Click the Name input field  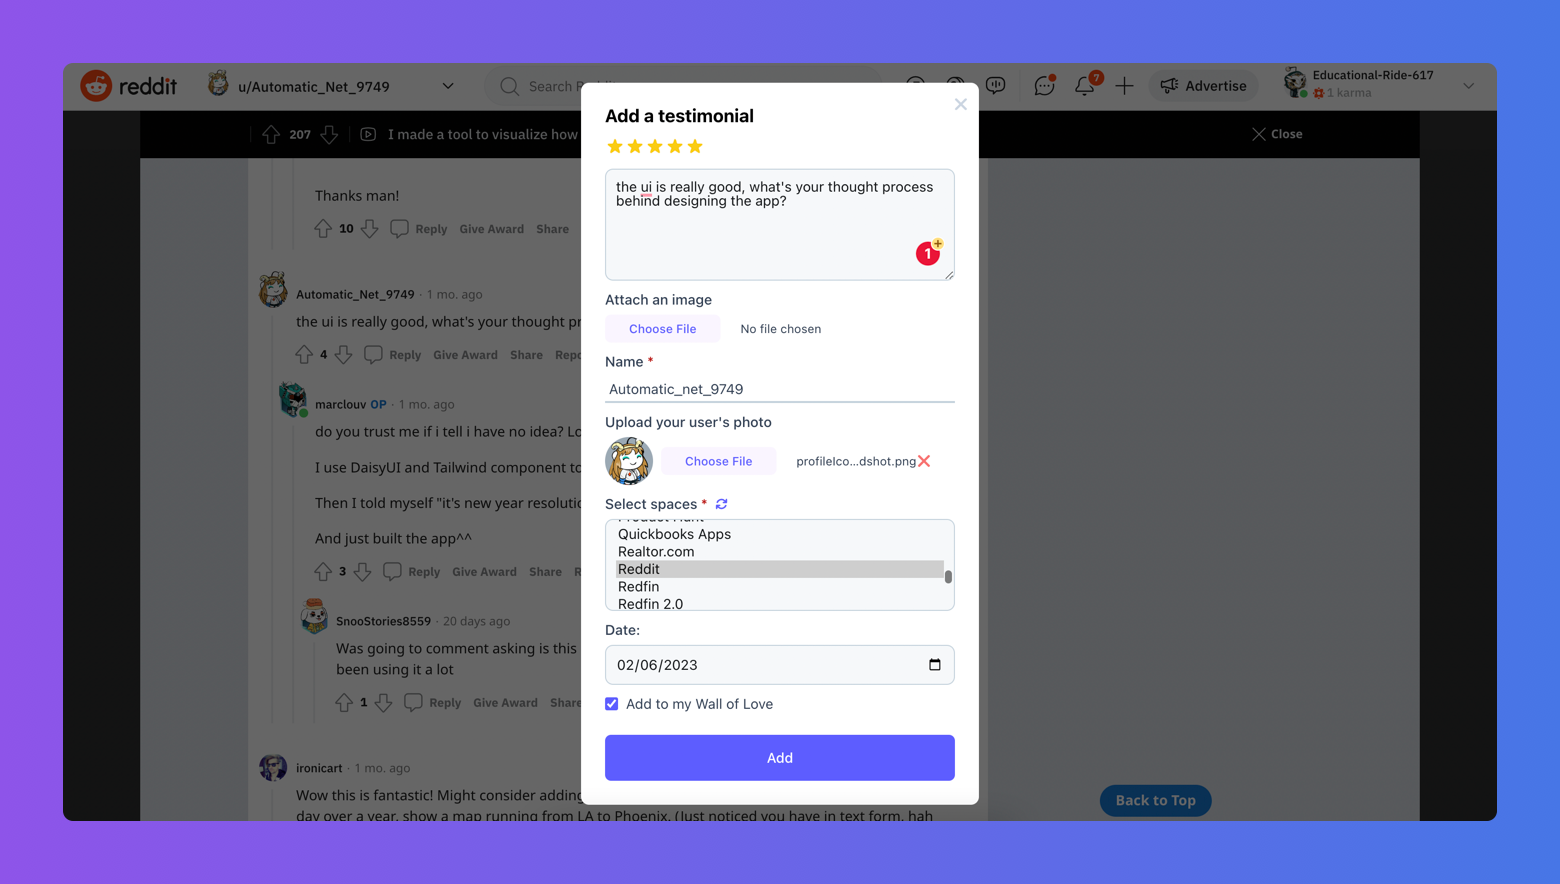[x=779, y=389]
